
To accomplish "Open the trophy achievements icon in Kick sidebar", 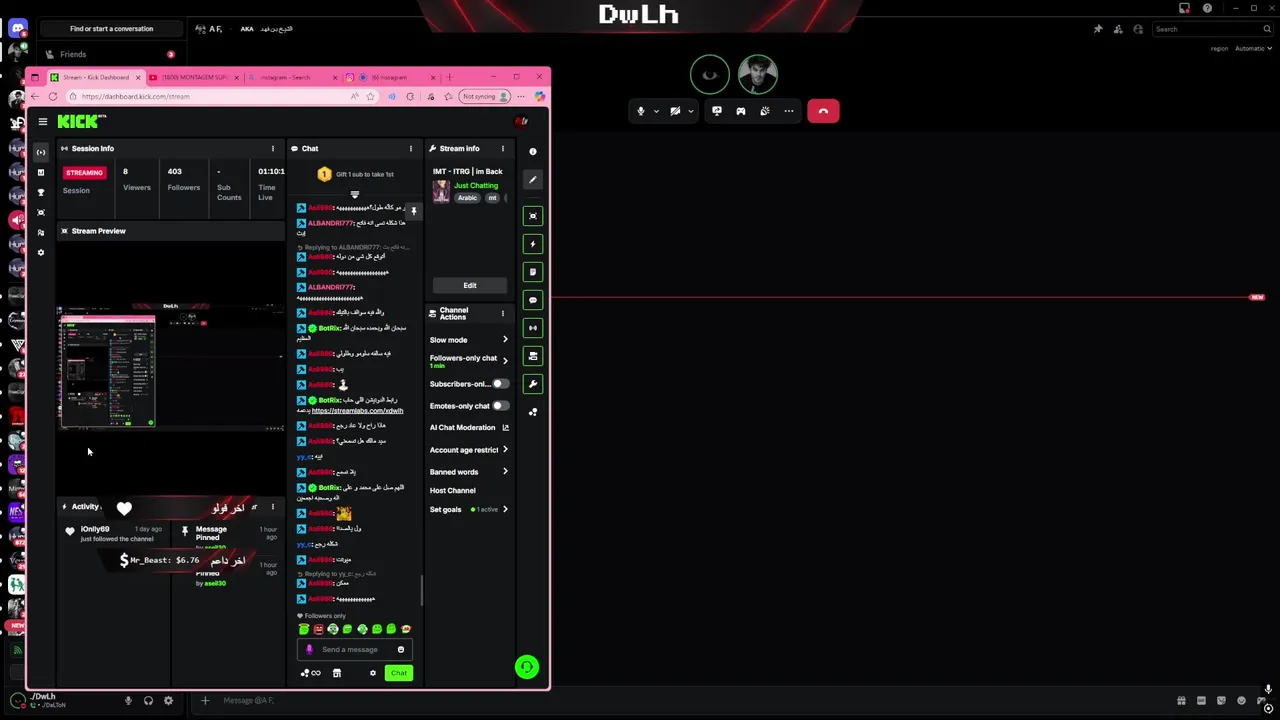I will [x=41, y=192].
